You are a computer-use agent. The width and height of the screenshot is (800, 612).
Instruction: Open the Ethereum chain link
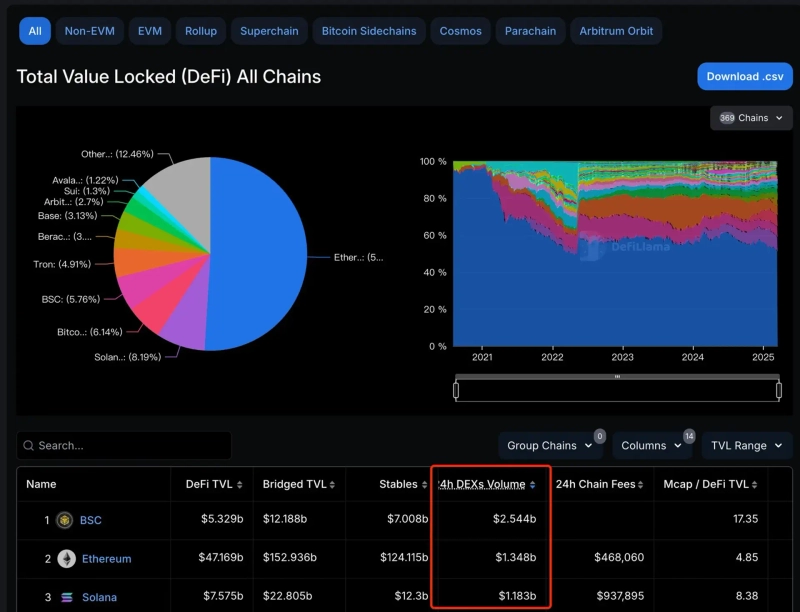click(x=105, y=559)
